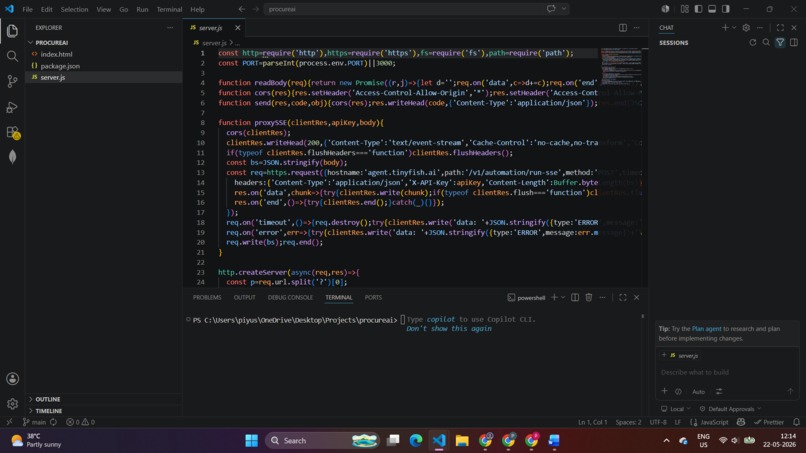Close the terminal panel
Viewport: 806px width, 453px height.
pos(636,297)
